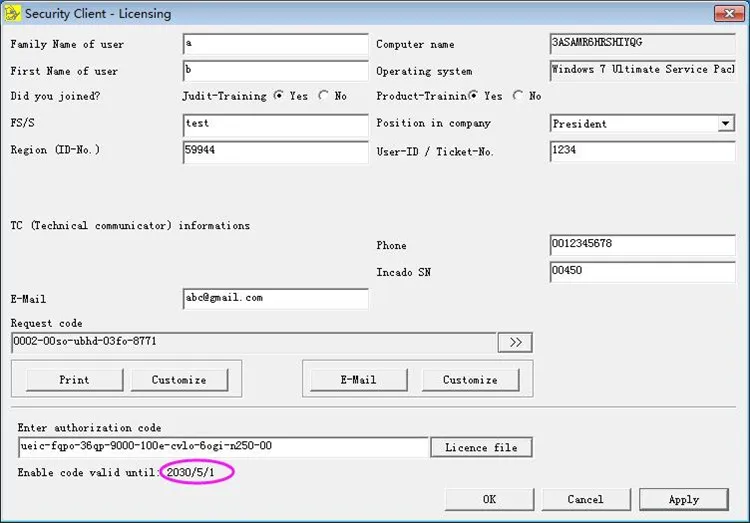Click the 'TC (Technical communicator) informations' label
The image size is (750, 523).
(130, 225)
